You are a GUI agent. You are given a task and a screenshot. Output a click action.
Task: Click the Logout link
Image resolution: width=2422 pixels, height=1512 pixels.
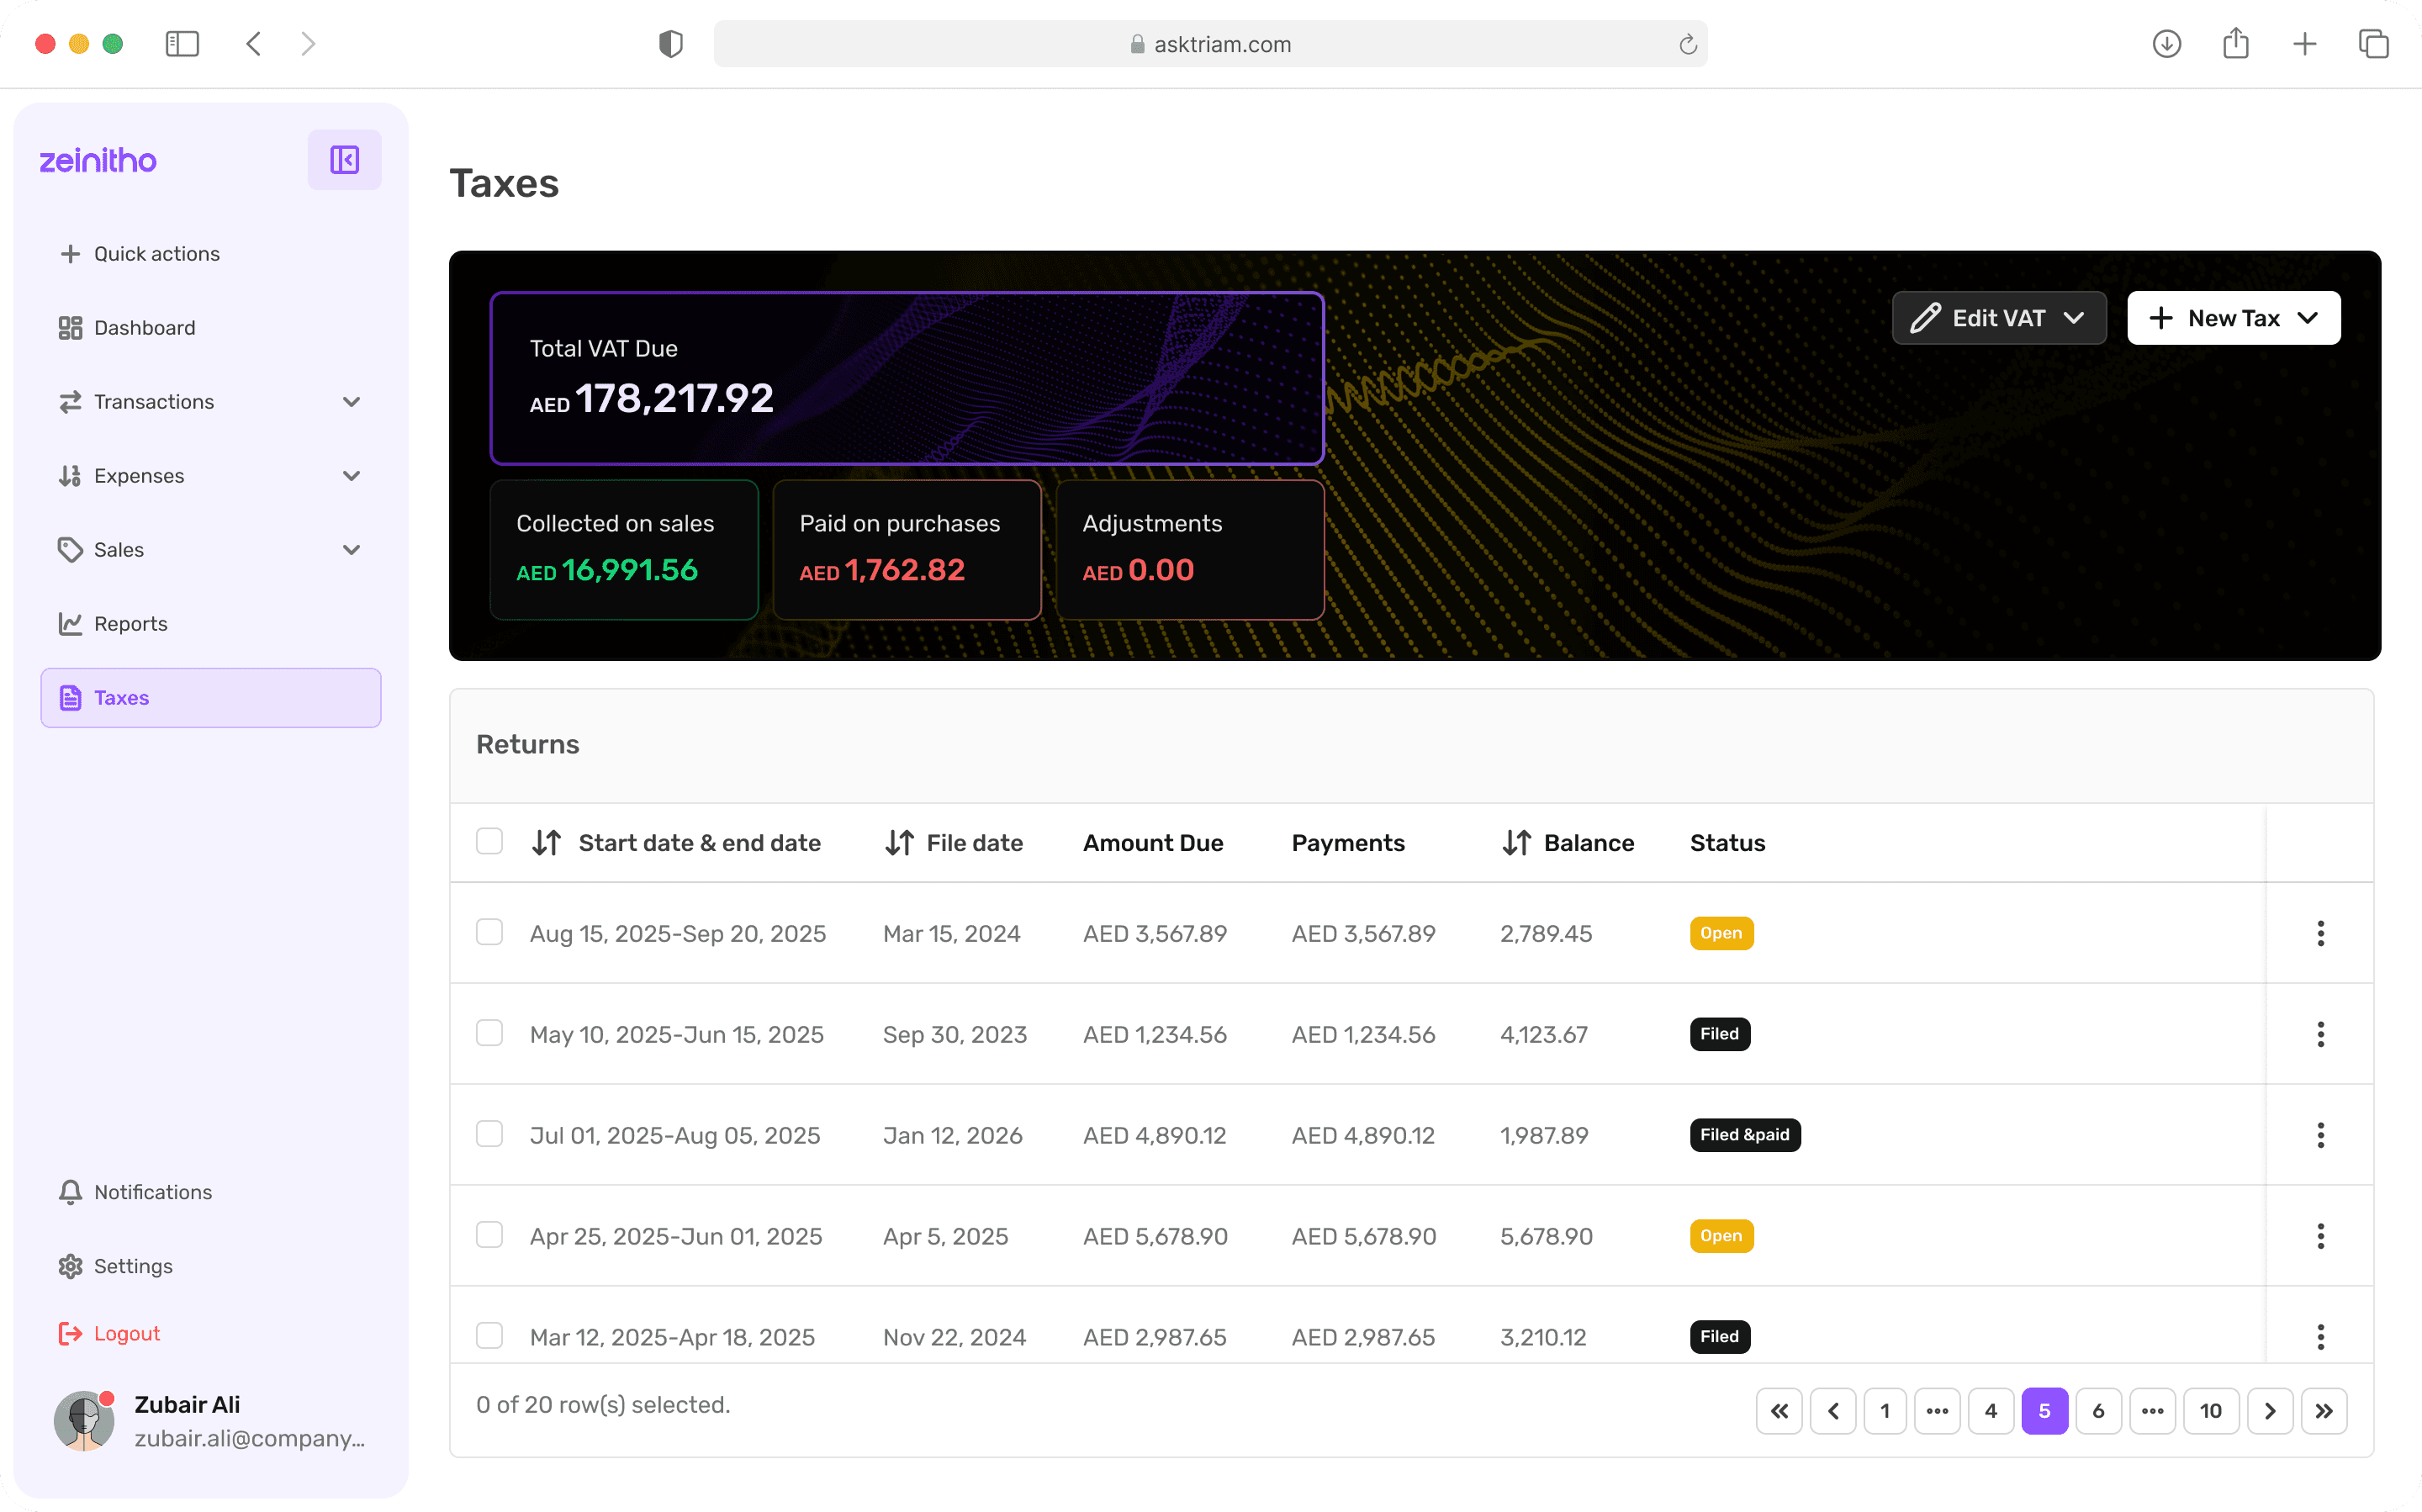click(x=126, y=1334)
